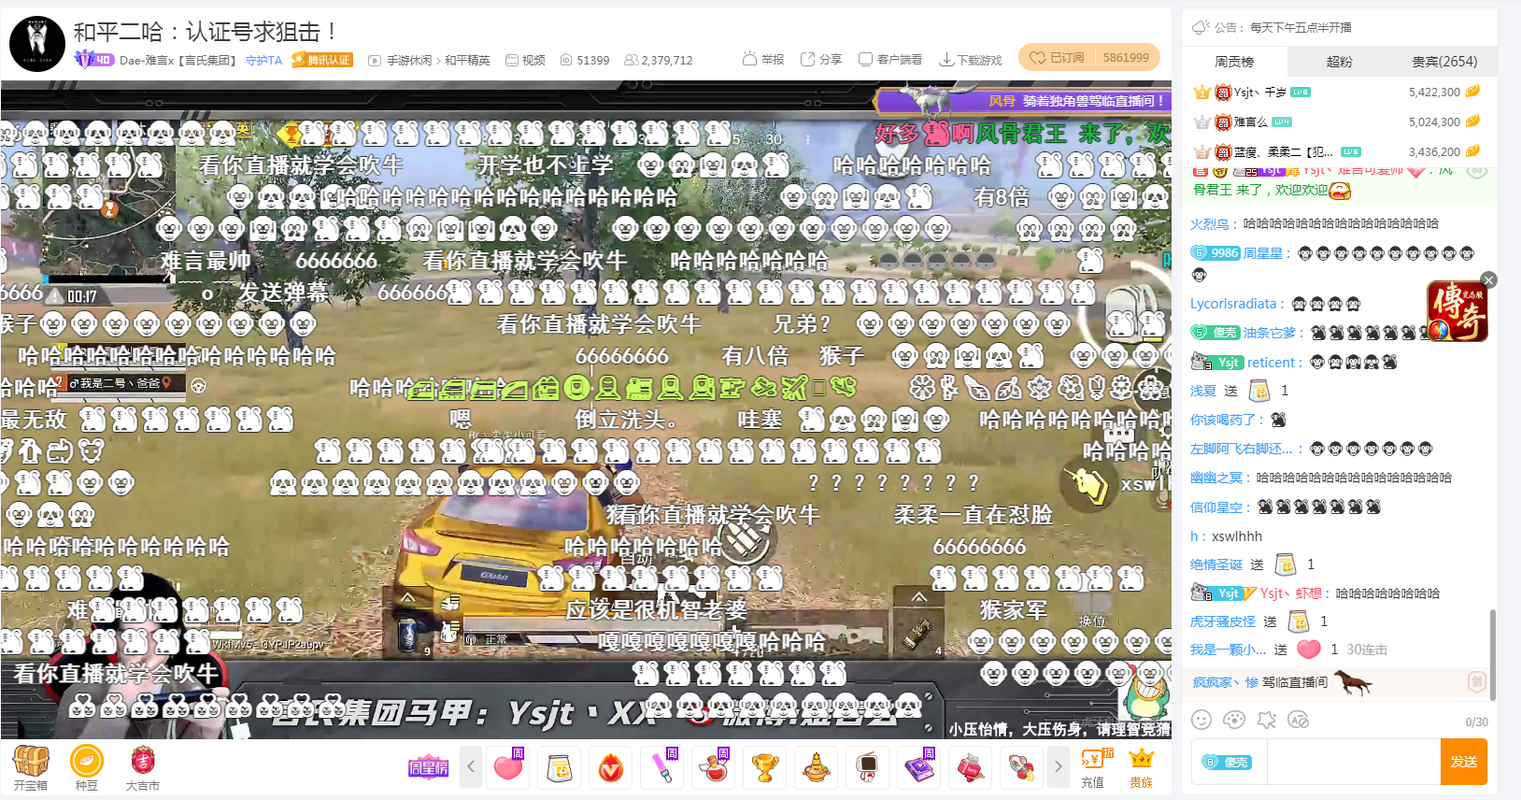Click the orange 发送 send button

pyautogui.click(x=1463, y=762)
